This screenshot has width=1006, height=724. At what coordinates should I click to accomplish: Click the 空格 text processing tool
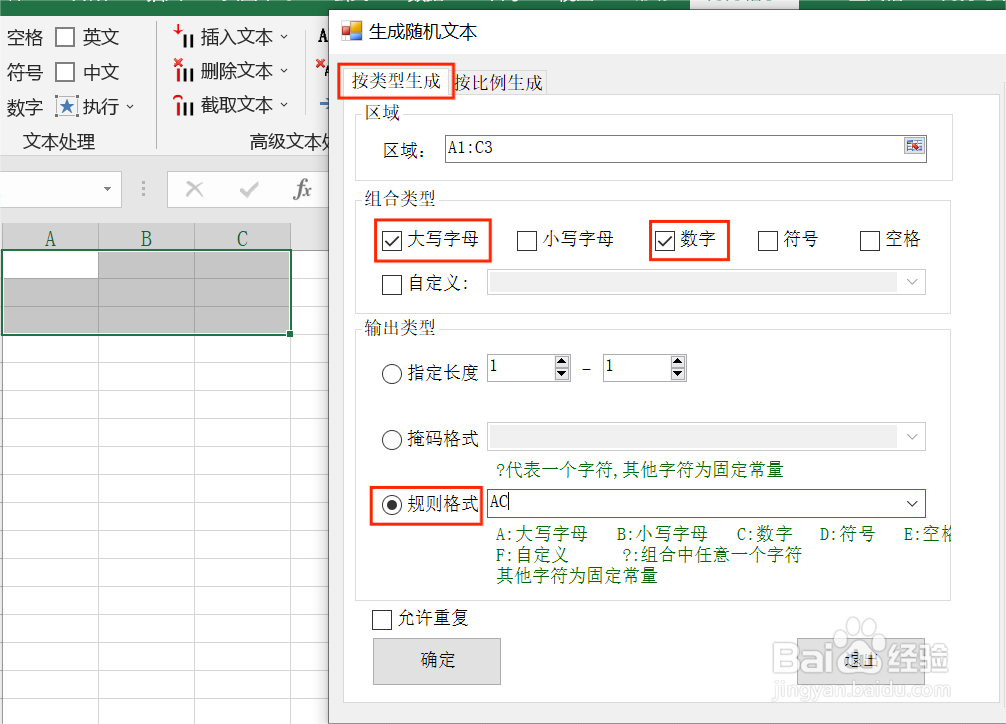tap(24, 36)
